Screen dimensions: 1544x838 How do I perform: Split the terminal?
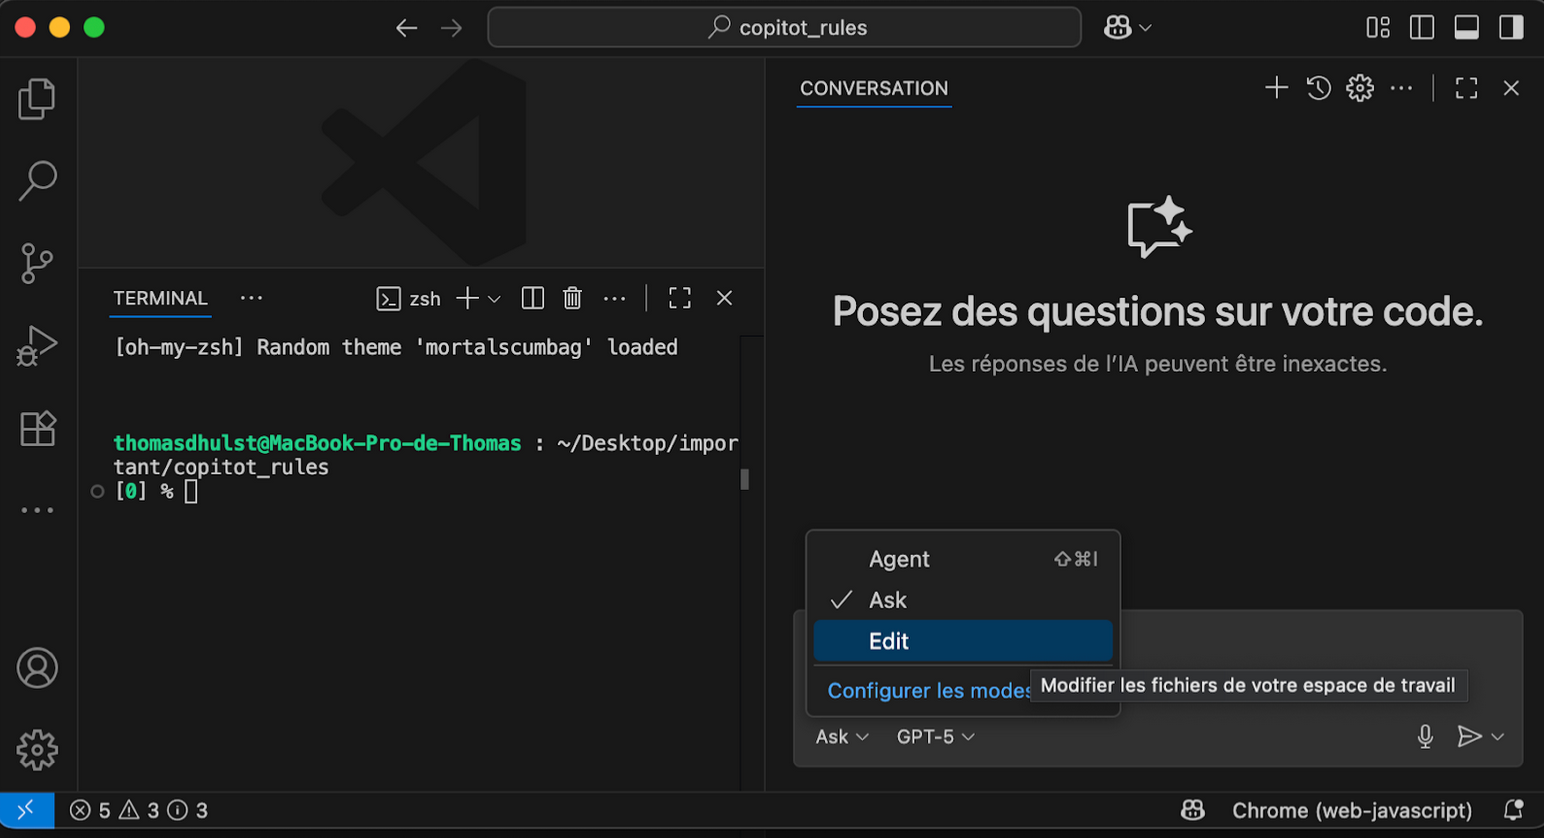pyautogui.click(x=532, y=297)
